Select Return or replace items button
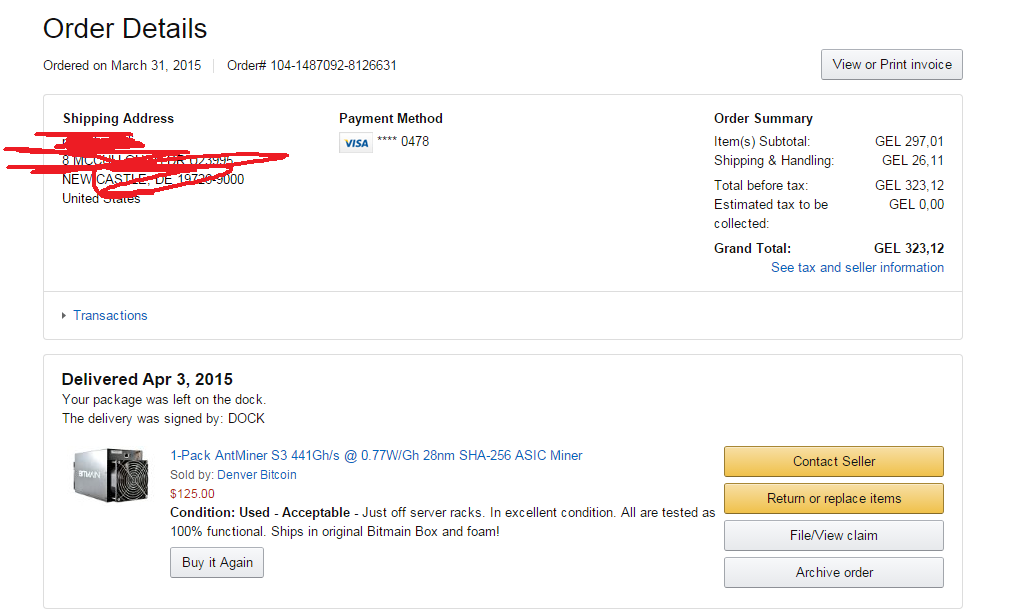 [x=833, y=498]
